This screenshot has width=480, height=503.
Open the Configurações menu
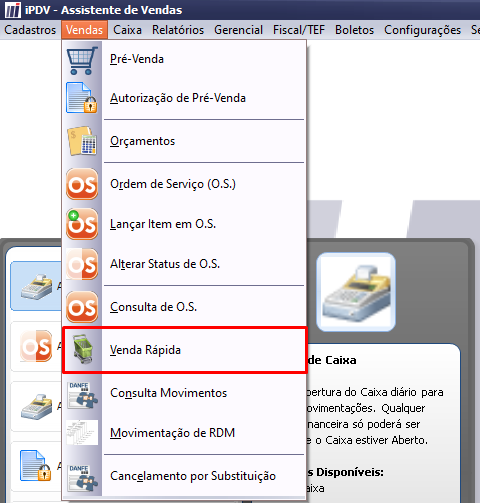[422, 30]
